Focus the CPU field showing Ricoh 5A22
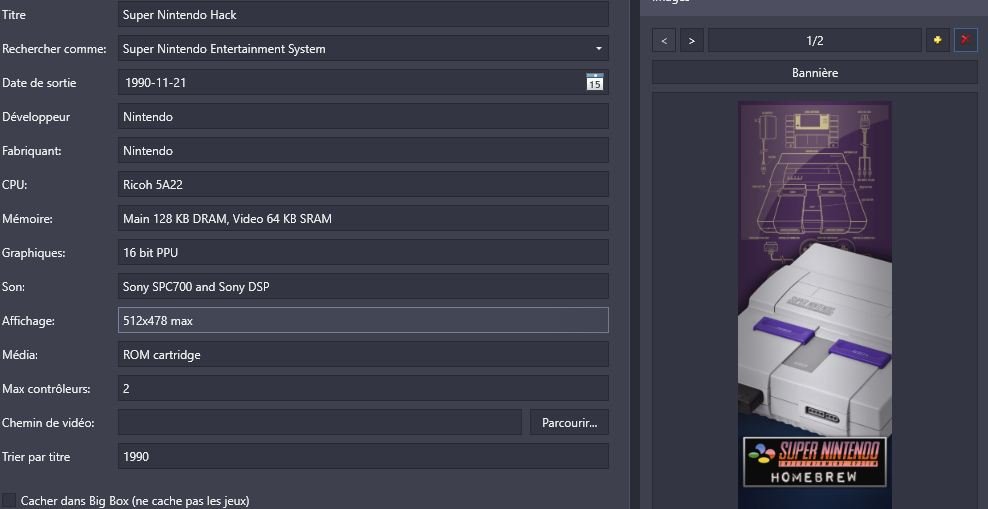The width and height of the screenshot is (988, 509). click(363, 185)
